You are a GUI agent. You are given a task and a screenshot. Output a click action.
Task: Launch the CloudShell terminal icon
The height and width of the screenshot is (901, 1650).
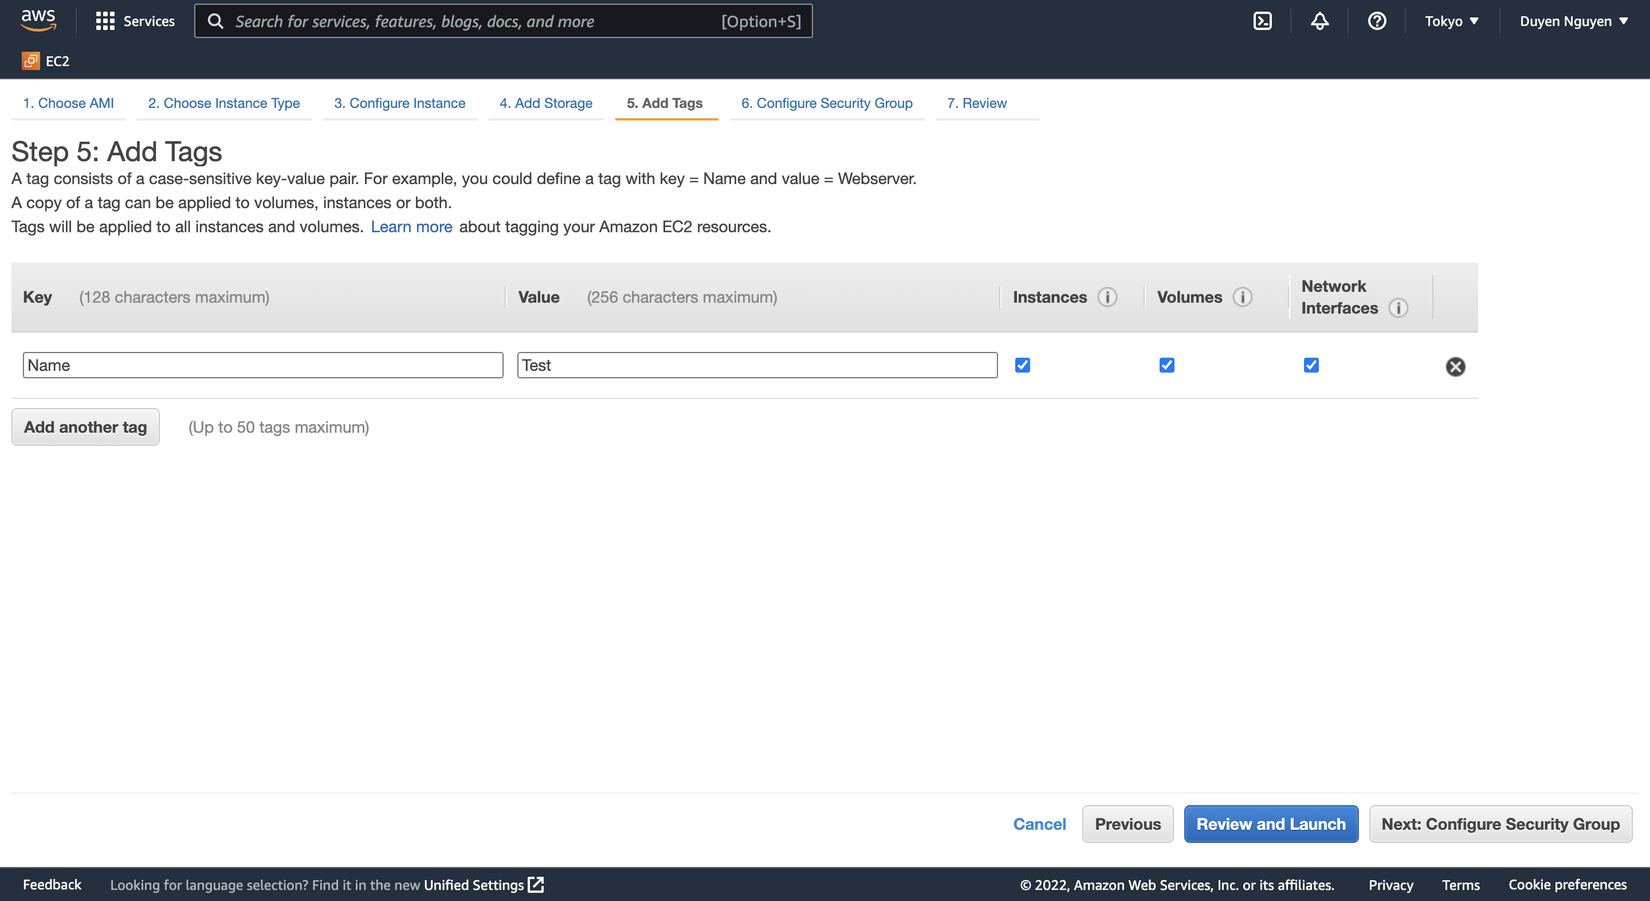[x=1263, y=21]
